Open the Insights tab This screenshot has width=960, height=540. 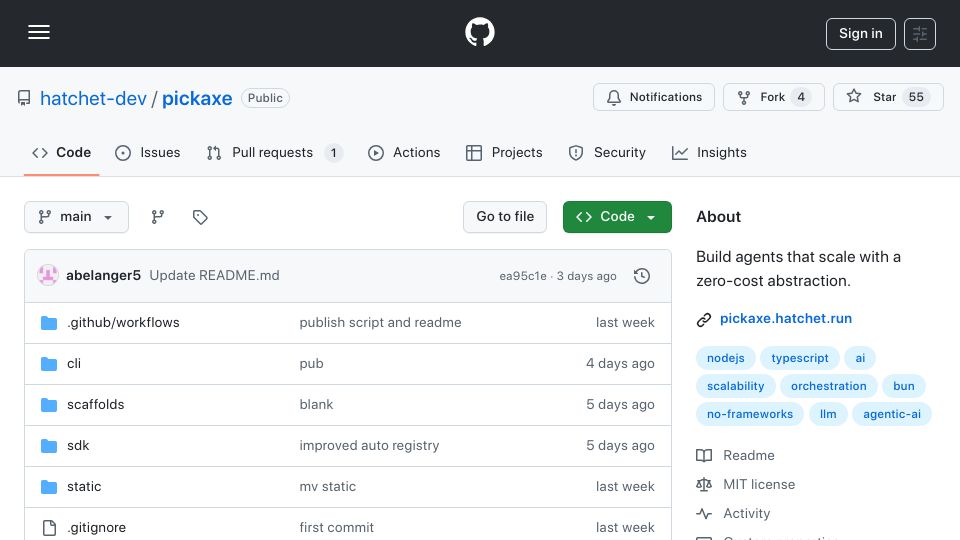point(709,152)
